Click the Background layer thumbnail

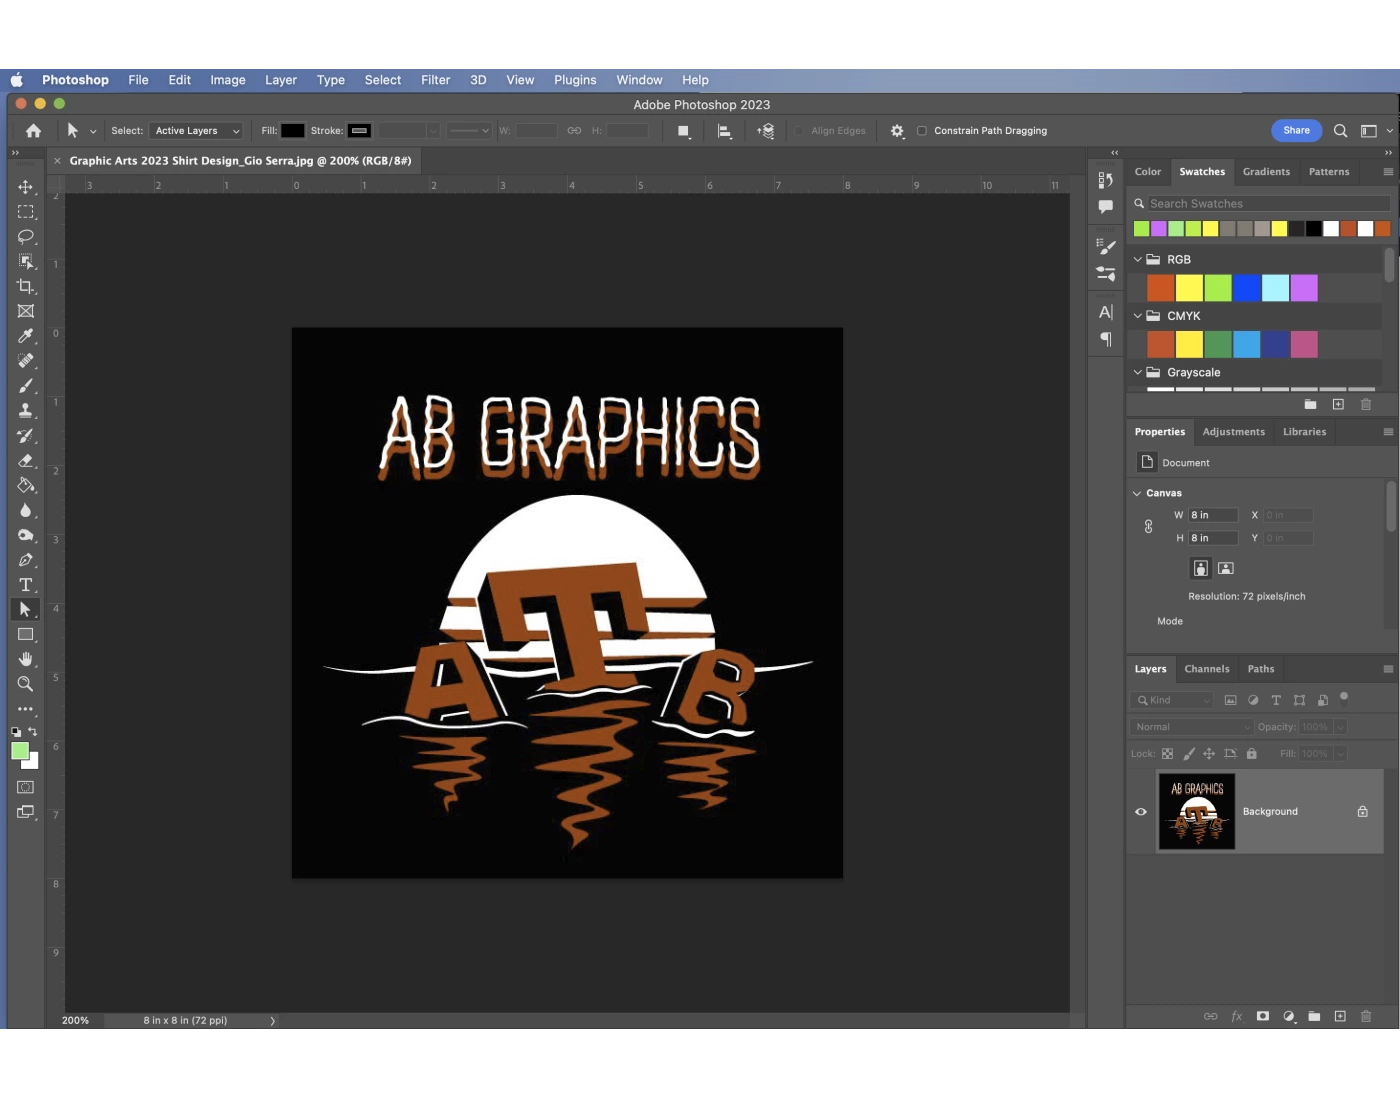(1196, 812)
